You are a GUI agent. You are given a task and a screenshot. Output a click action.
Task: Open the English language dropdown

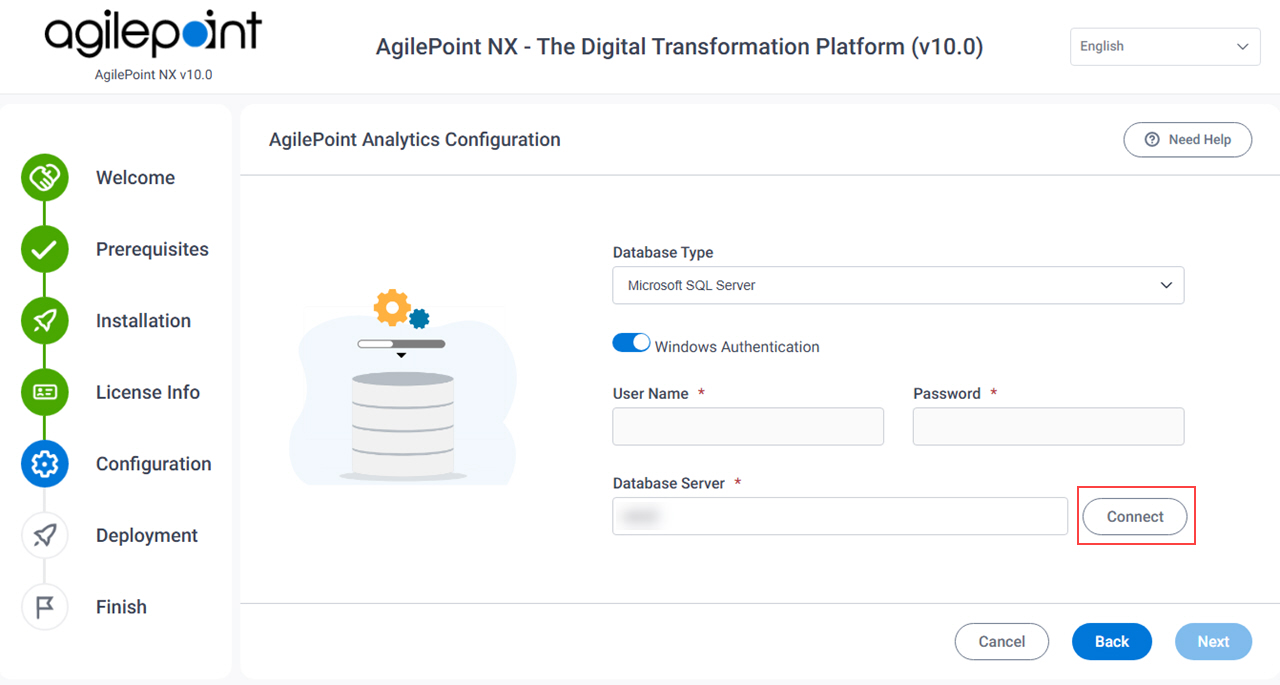1165,47
